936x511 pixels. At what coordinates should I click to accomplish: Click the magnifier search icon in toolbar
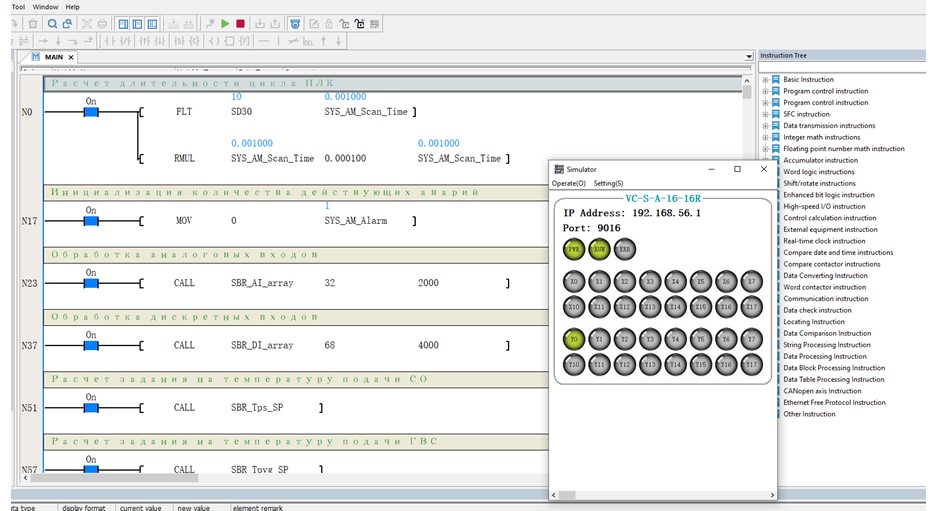pos(53,24)
